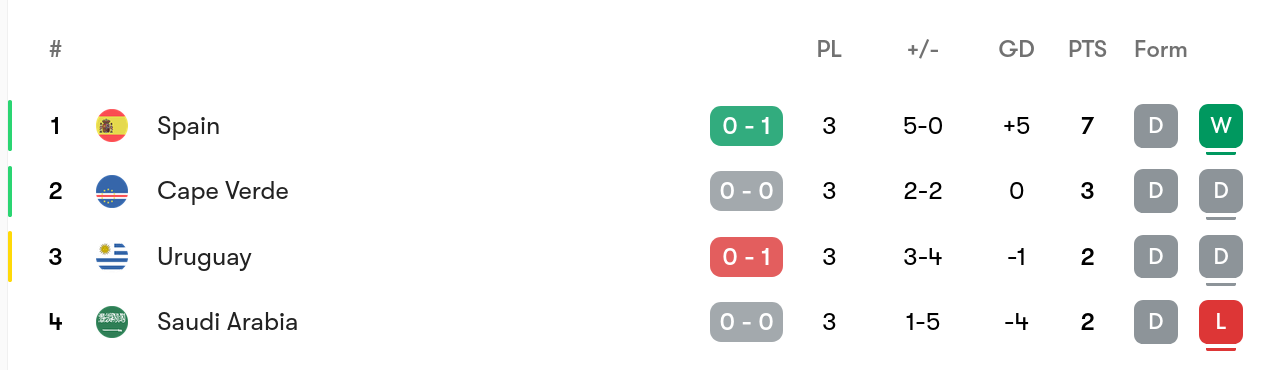Open Cape Verde's gray 0 - 0 score
The width and height of the screenshot is (1261, 370).
[746, 191]
